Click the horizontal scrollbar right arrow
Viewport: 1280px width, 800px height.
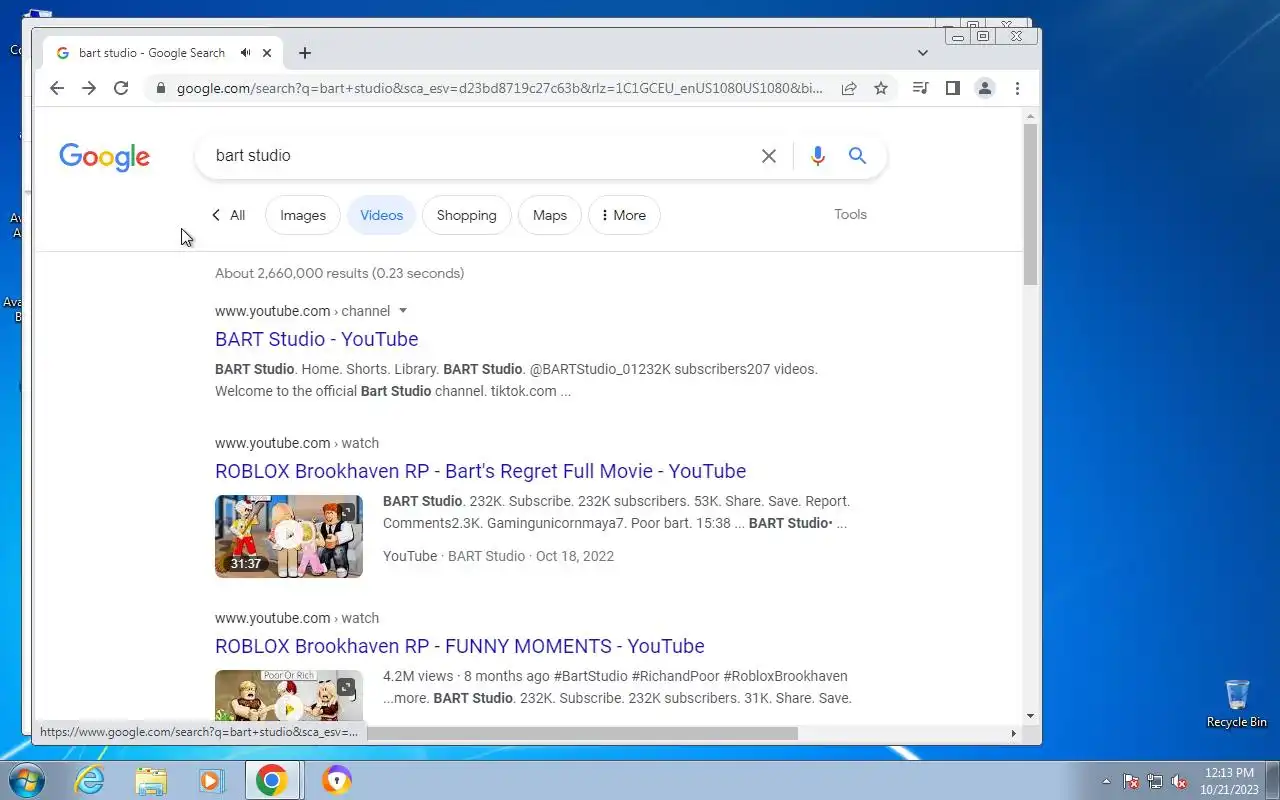click(x=1013, y=733)
